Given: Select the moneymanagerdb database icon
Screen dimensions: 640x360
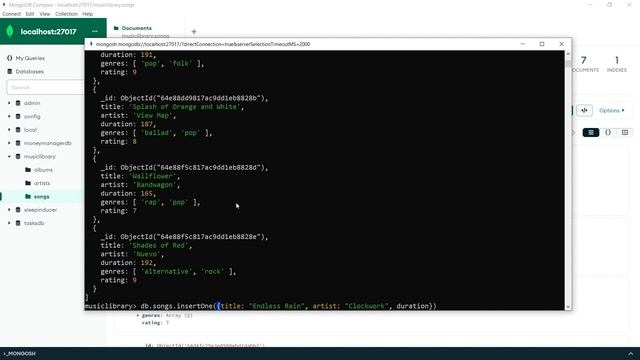Looking at the screenshot, I should (18, 143).
